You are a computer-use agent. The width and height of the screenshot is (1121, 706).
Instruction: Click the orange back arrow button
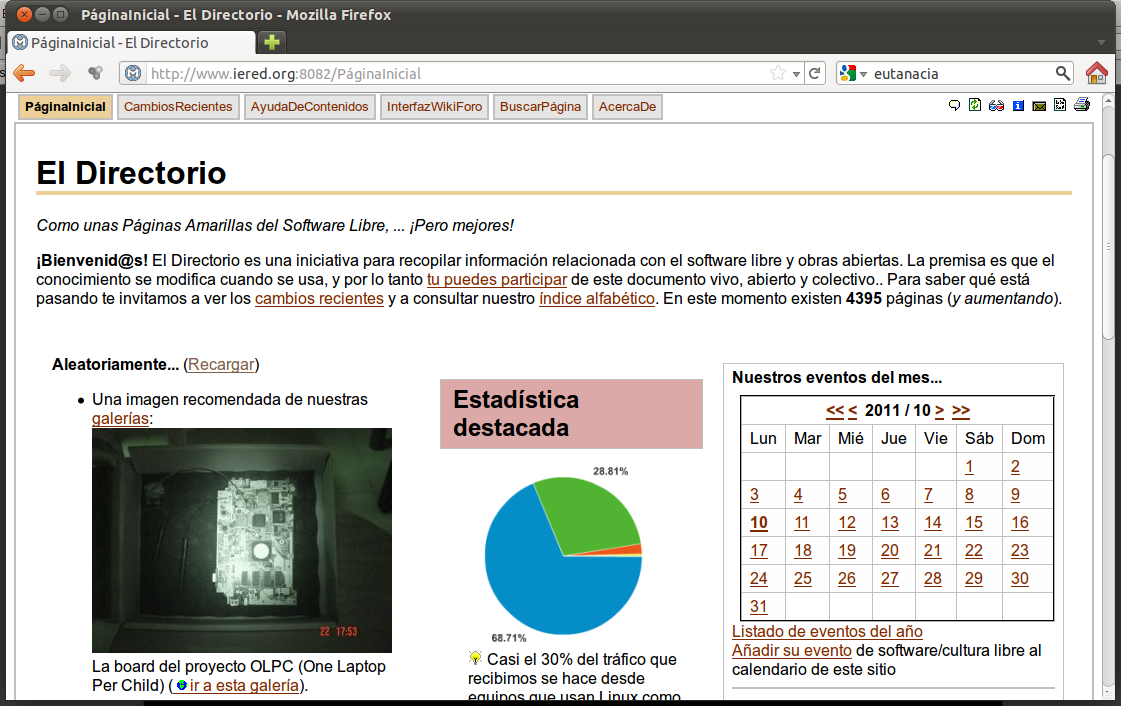[24, 73]
